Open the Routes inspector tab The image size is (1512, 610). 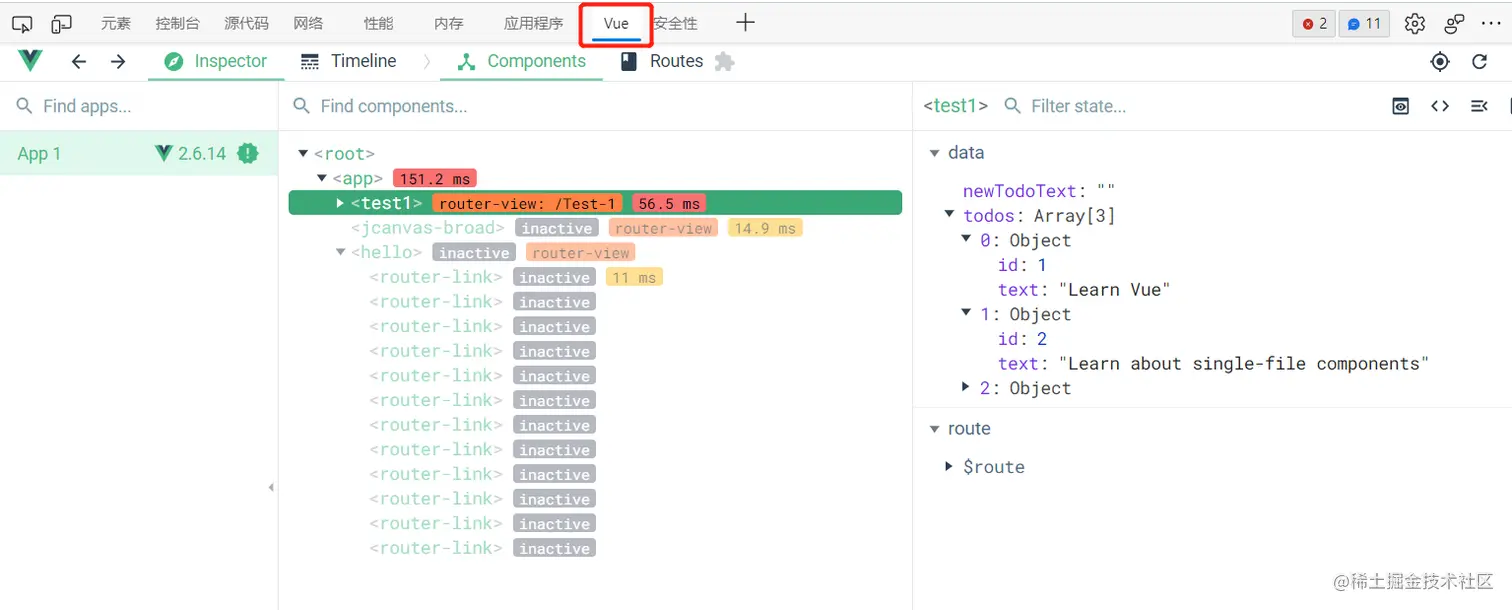click(661, 62)
